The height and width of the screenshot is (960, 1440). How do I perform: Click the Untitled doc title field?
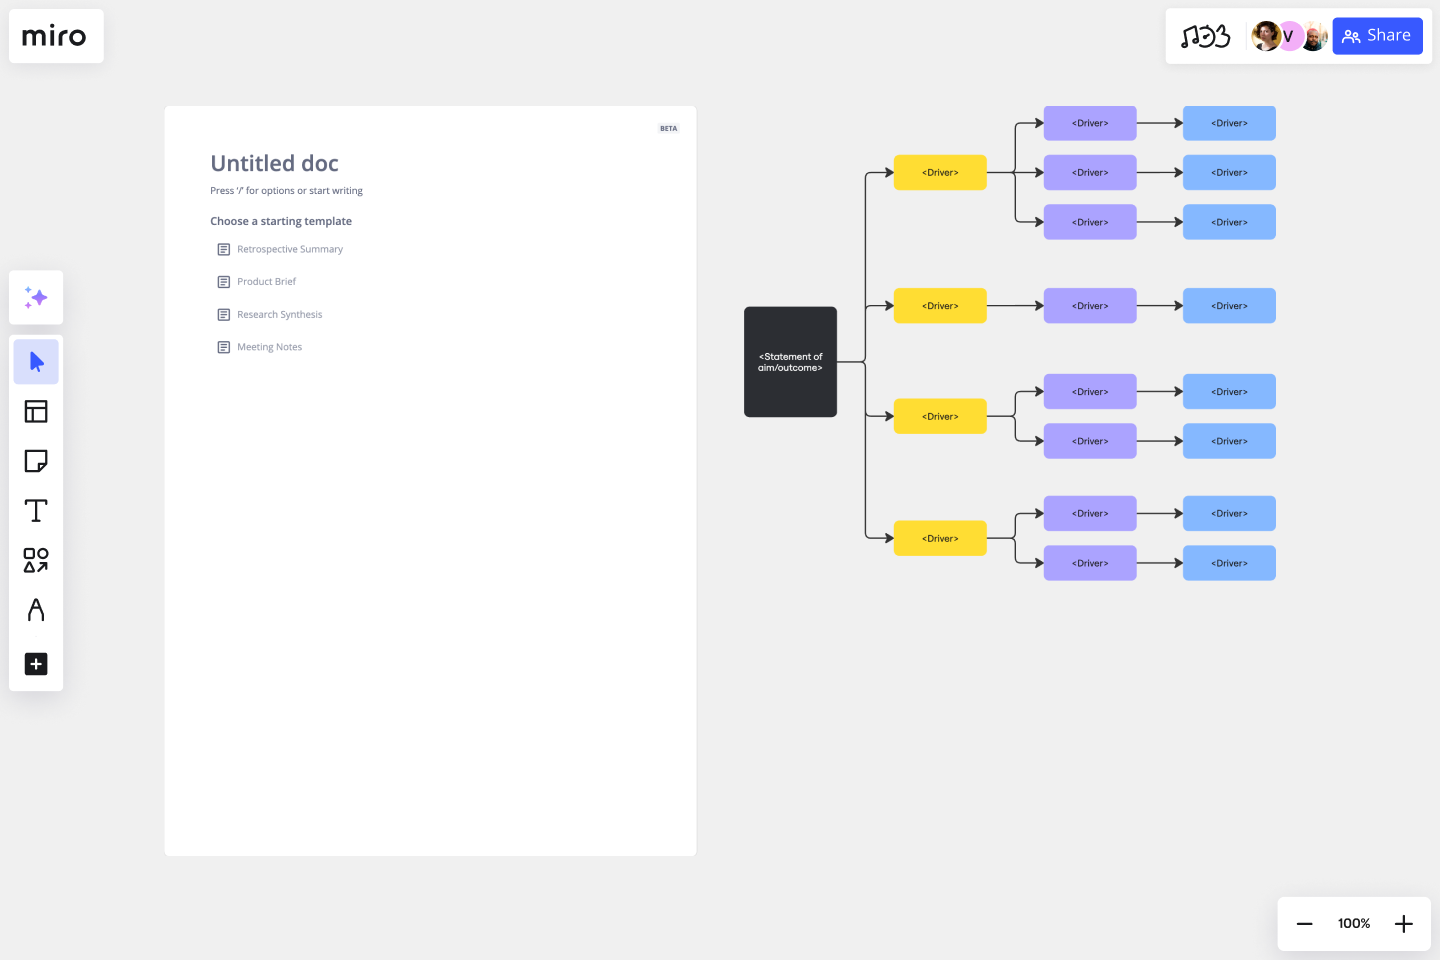(x=274, y=163)
